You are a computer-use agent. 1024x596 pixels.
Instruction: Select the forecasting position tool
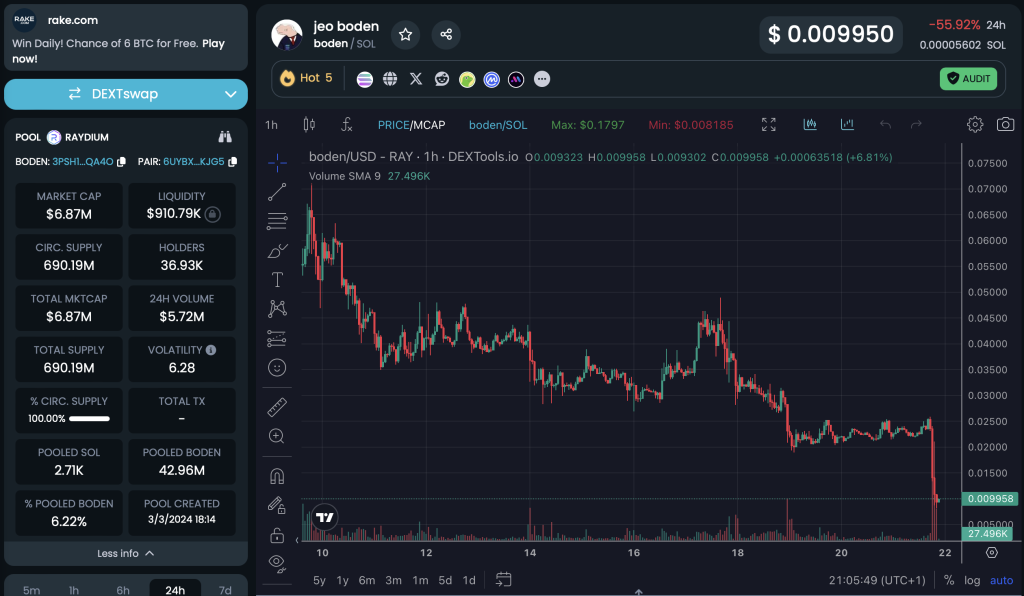click(277, 338)
